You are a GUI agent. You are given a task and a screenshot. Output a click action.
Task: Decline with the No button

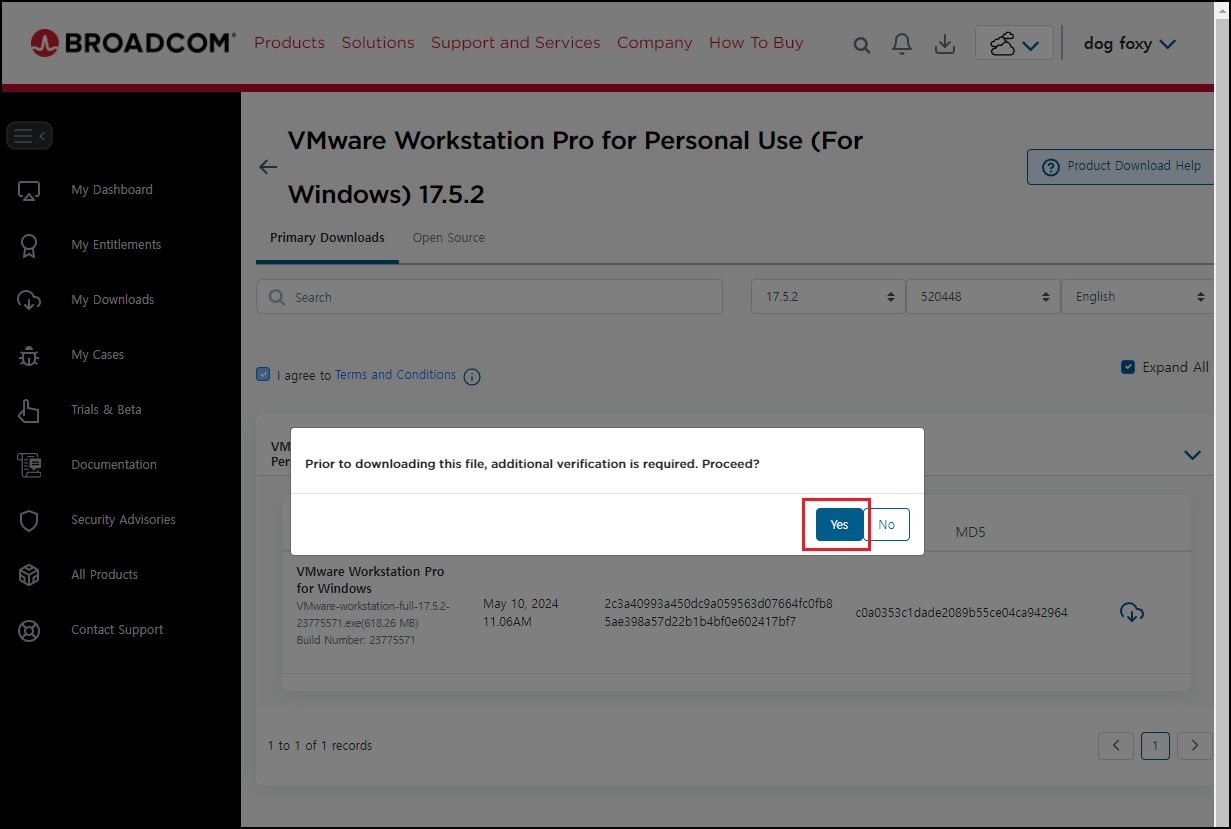[x=887, y=525]
